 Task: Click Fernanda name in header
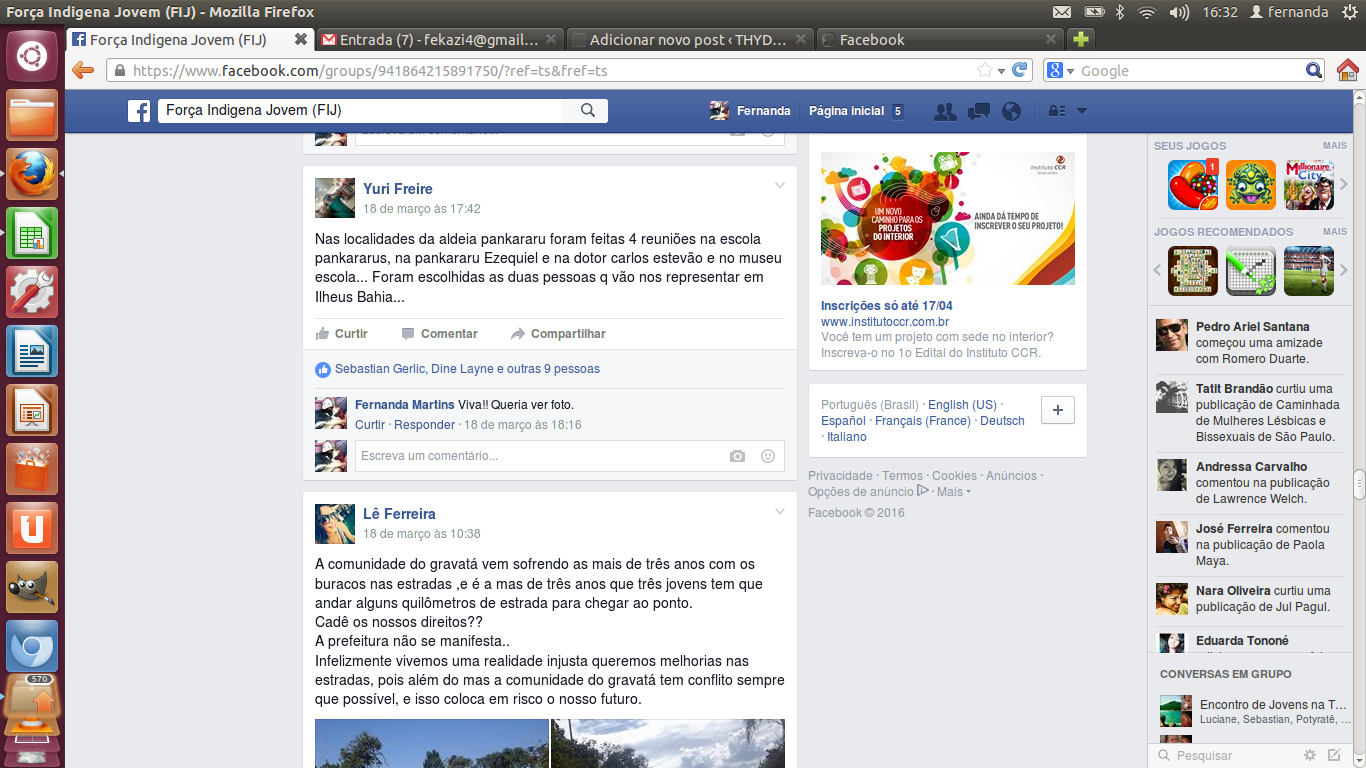coord(764,111)
